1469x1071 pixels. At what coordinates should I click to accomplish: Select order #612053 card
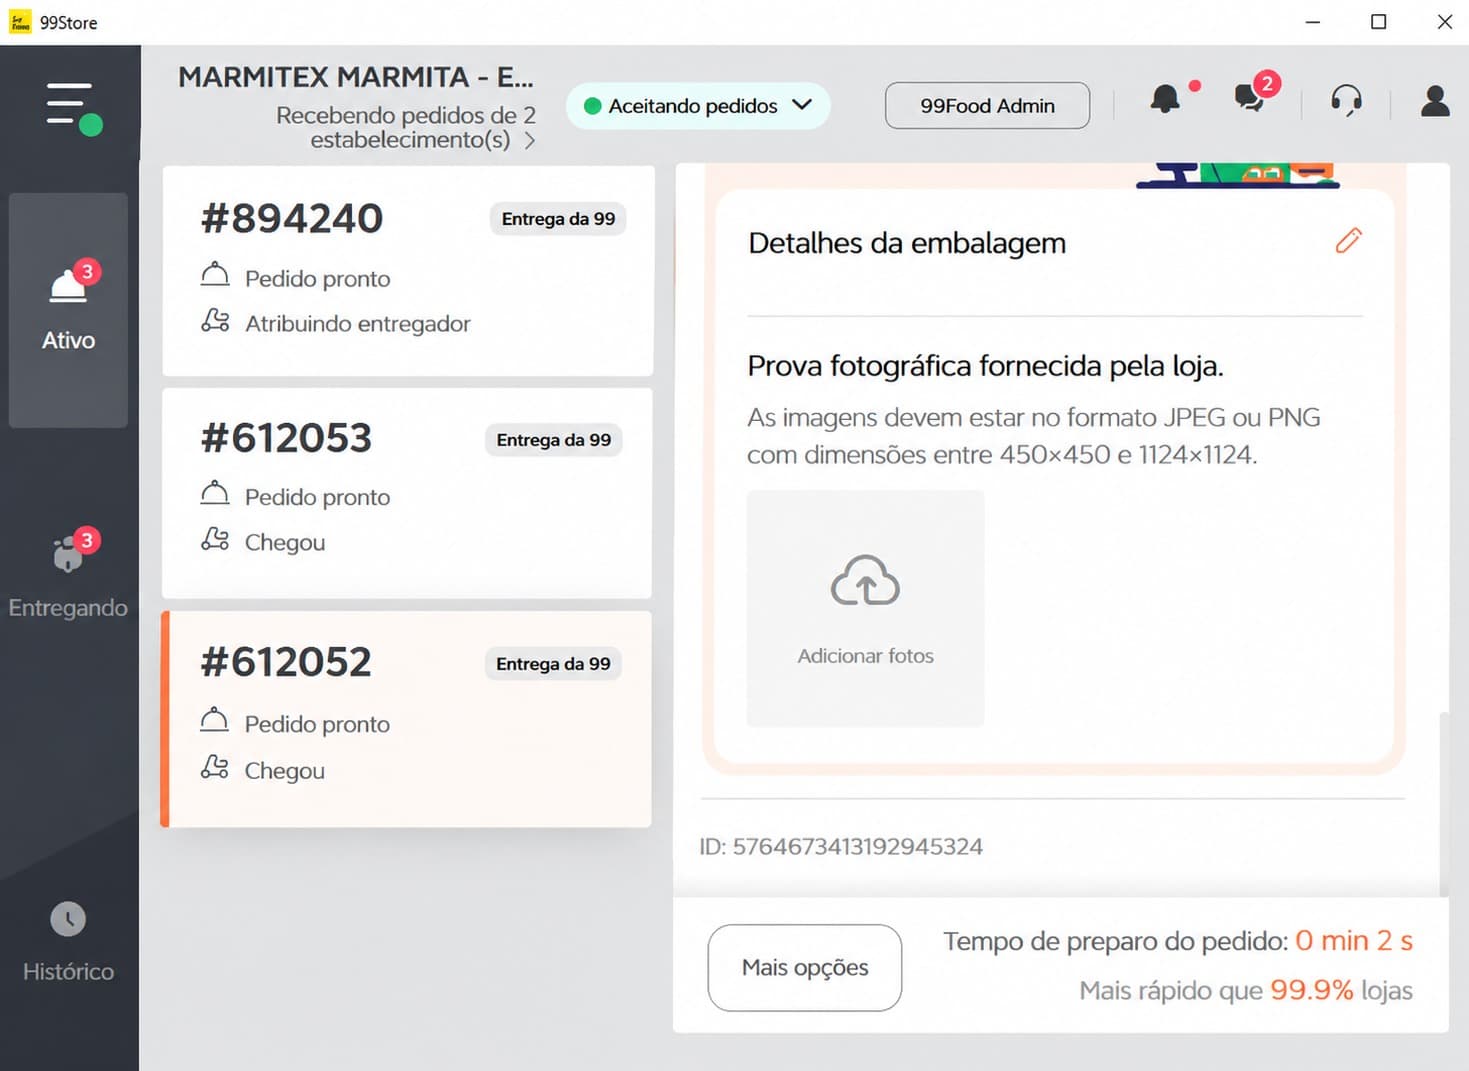point(407,493)
